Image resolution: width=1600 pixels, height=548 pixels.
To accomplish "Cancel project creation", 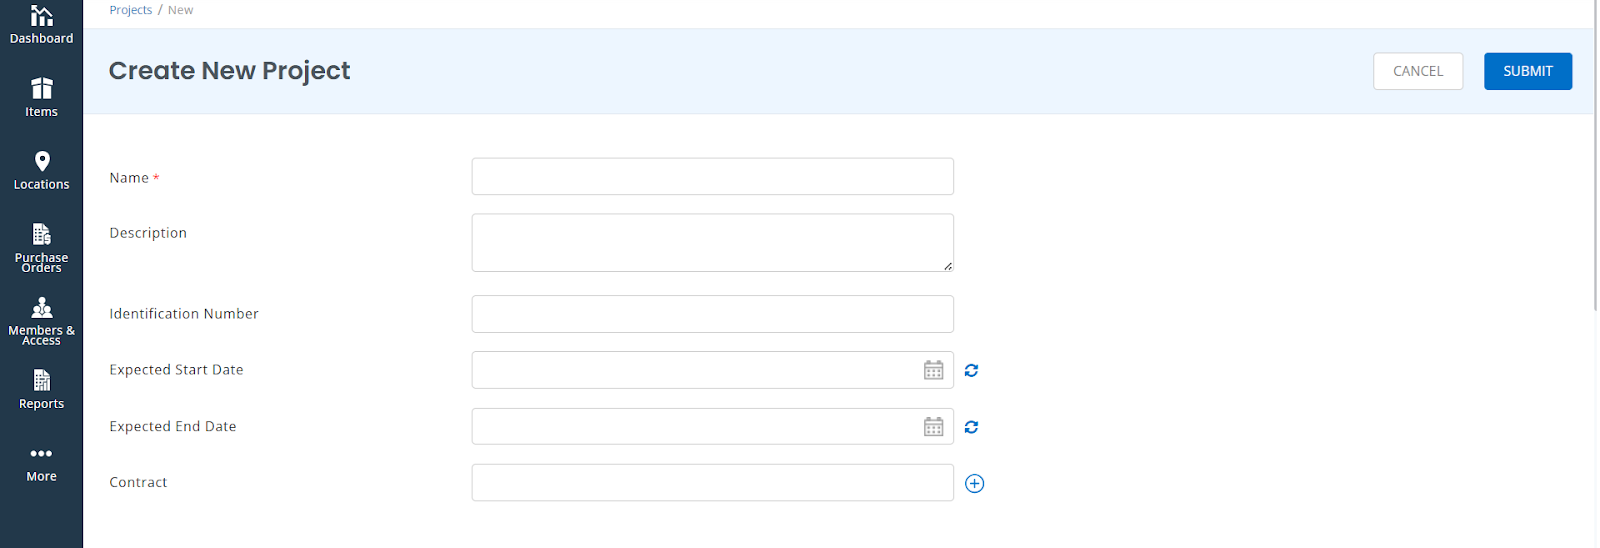I will click(1417, 71).
